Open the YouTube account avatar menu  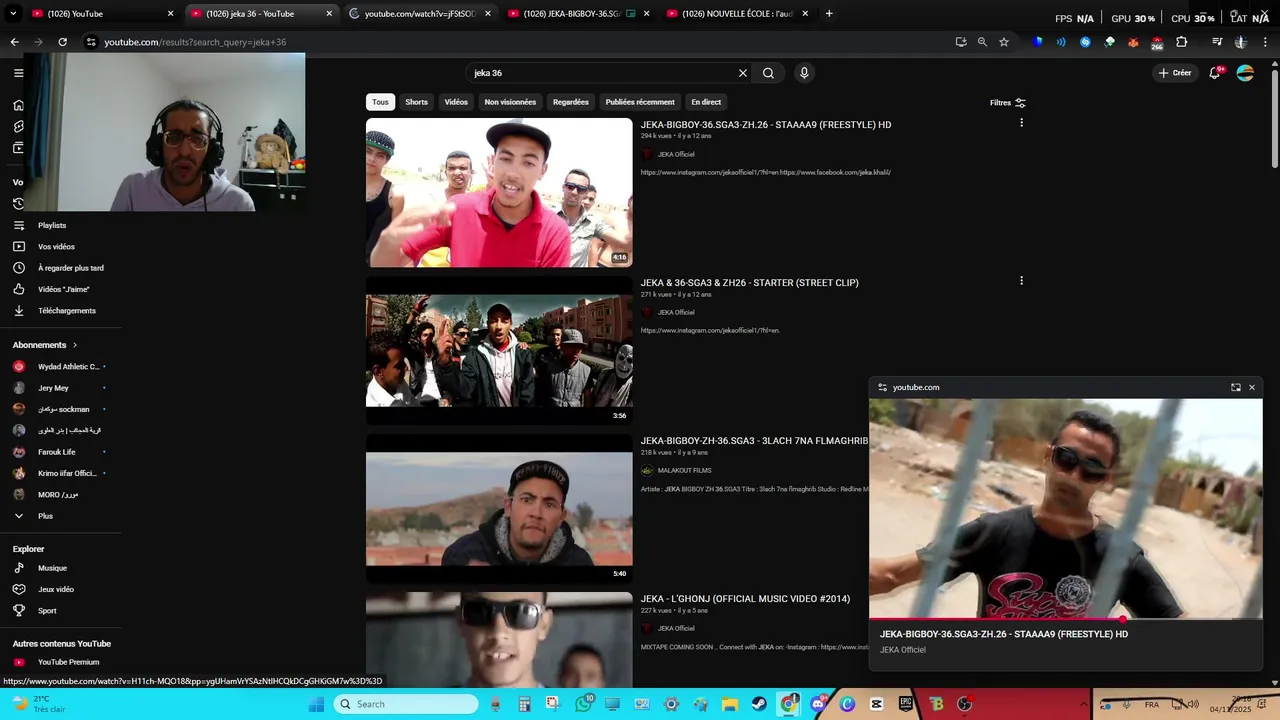[1245, 73]
